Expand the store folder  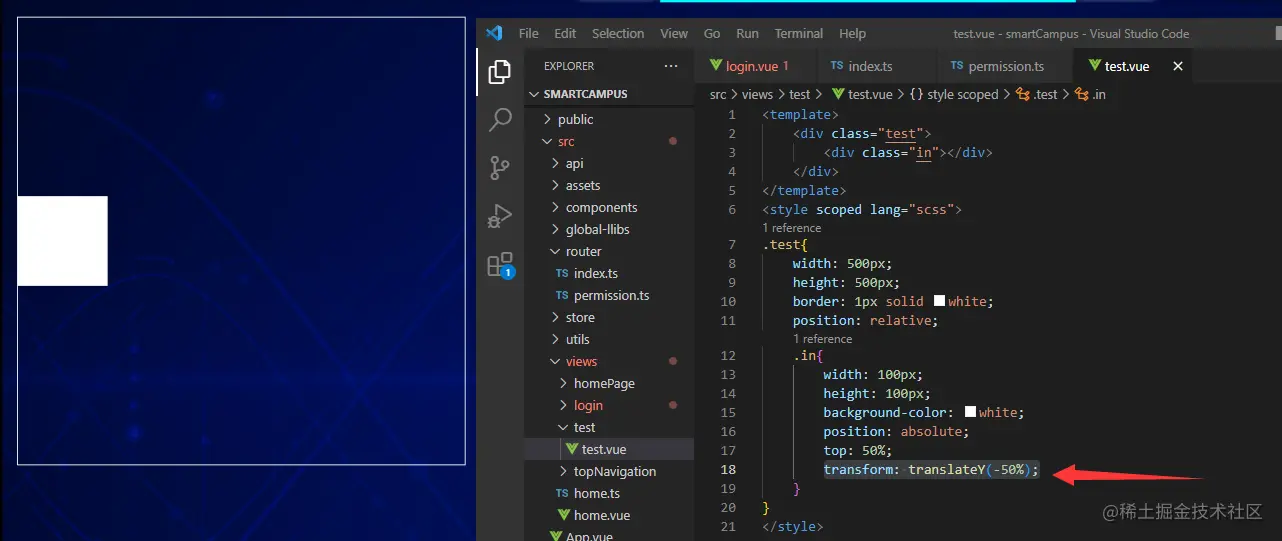609,317
